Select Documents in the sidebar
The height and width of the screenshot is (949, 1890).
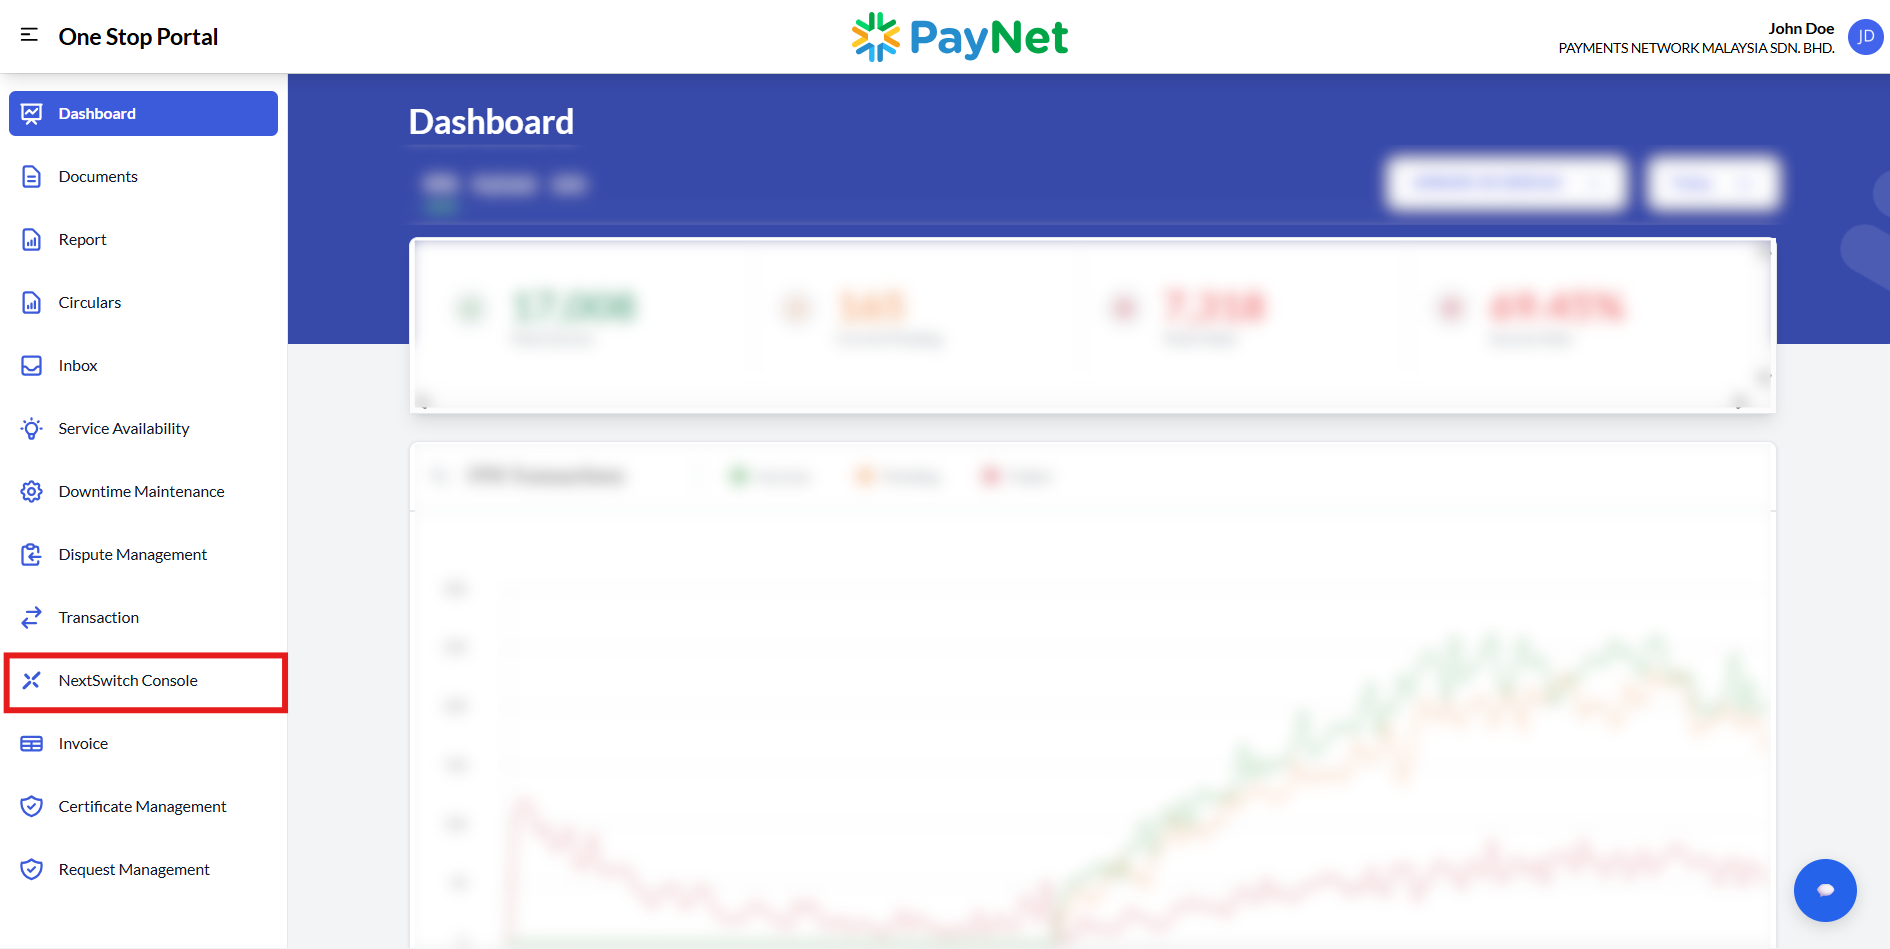[98, 176]
